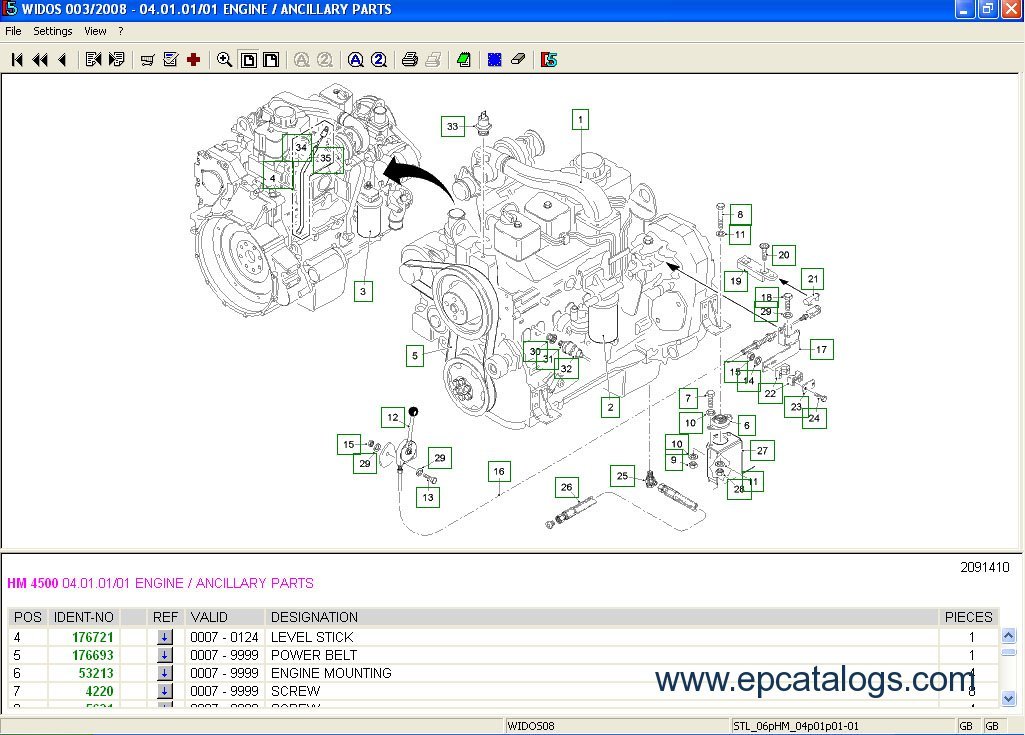Image resolution: width=1025 pixels, height=735 pixels.
Task: Click ident number 176721 link
Action: point(93,637)
